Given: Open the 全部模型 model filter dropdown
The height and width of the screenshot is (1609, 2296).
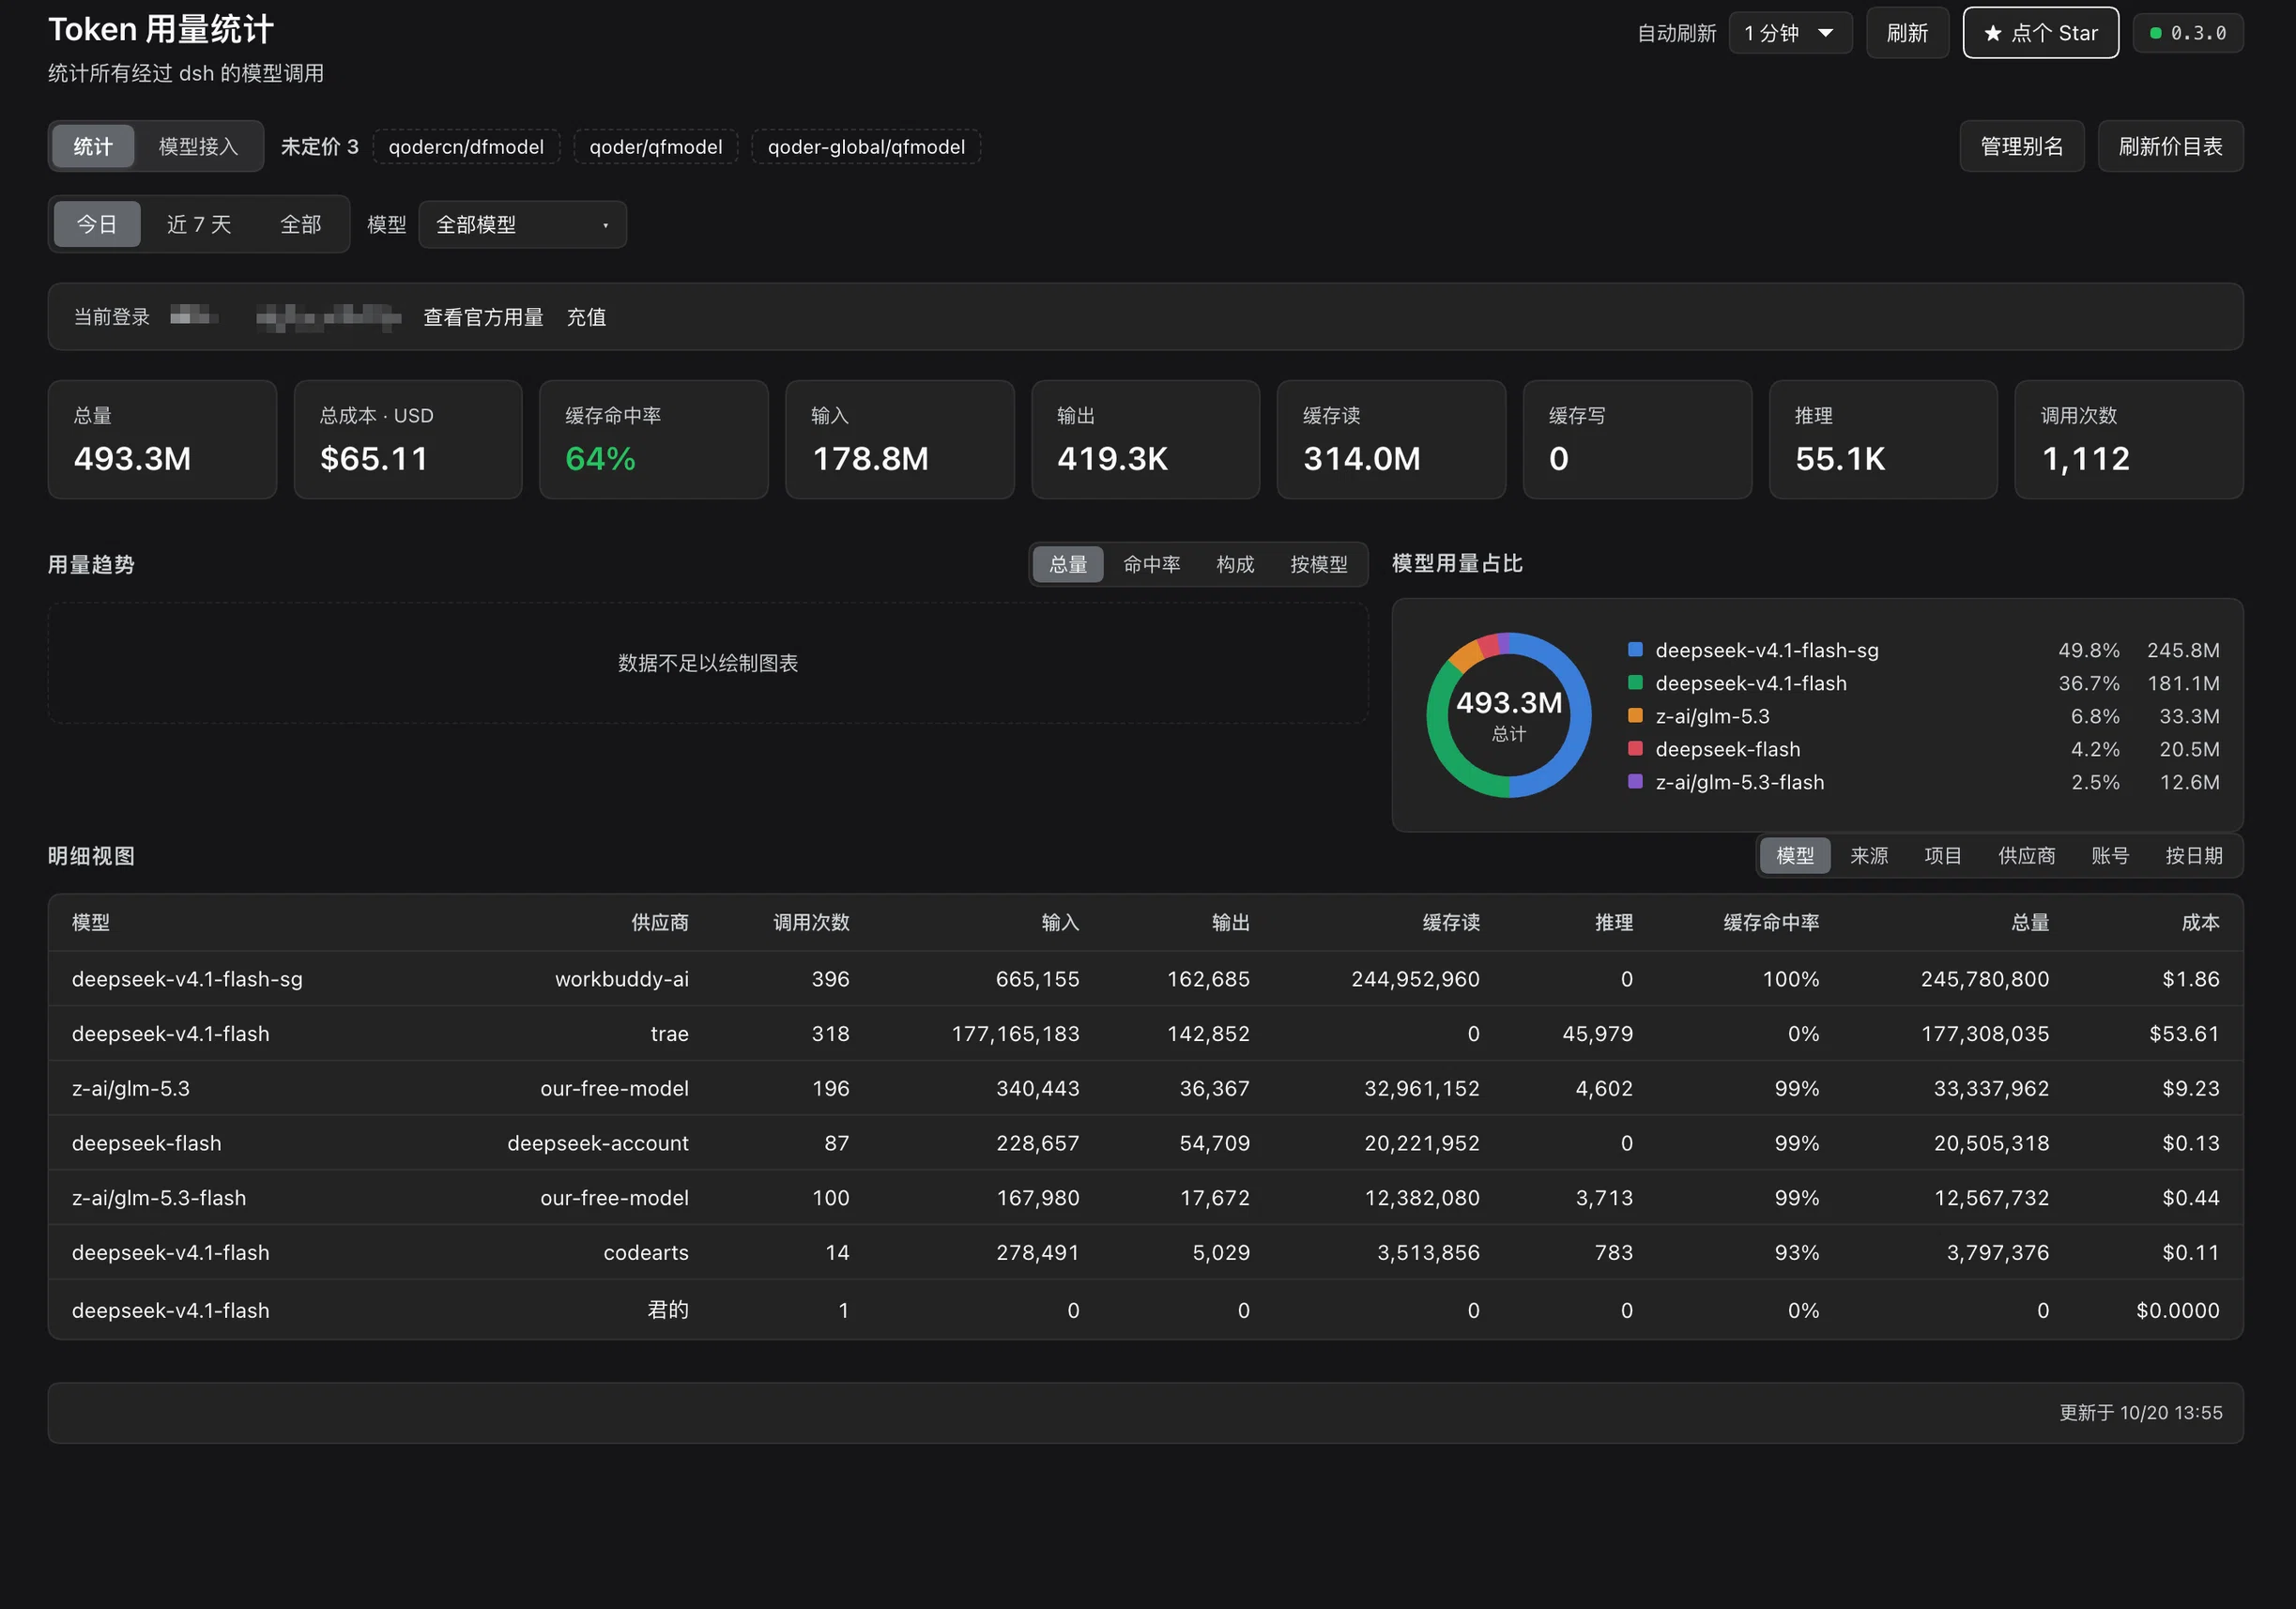Looking at the screenshot, I should pyautogui.click(x=522, y=225).
